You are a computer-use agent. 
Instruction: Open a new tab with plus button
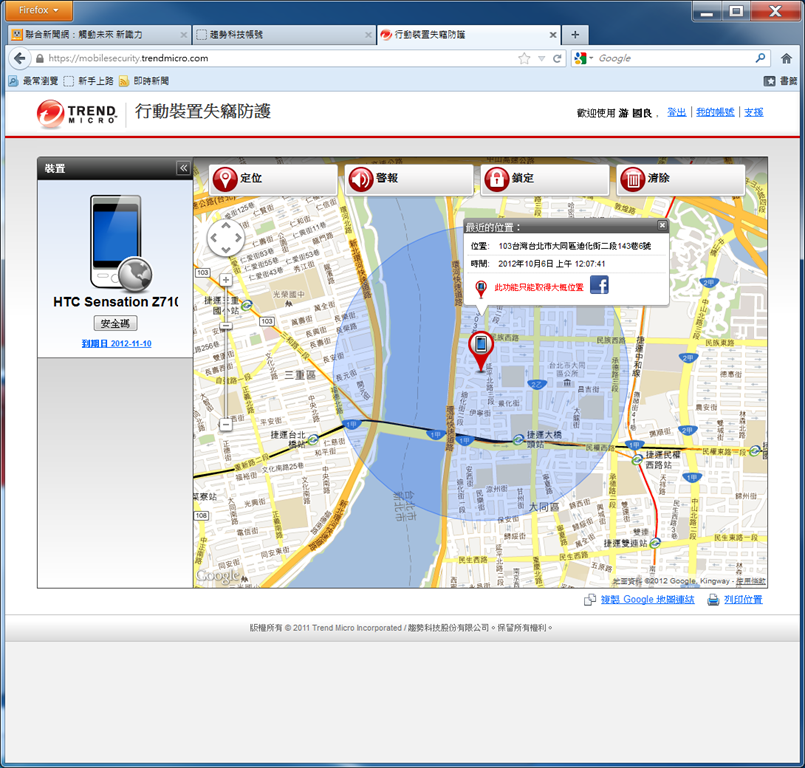click(575, 35)
